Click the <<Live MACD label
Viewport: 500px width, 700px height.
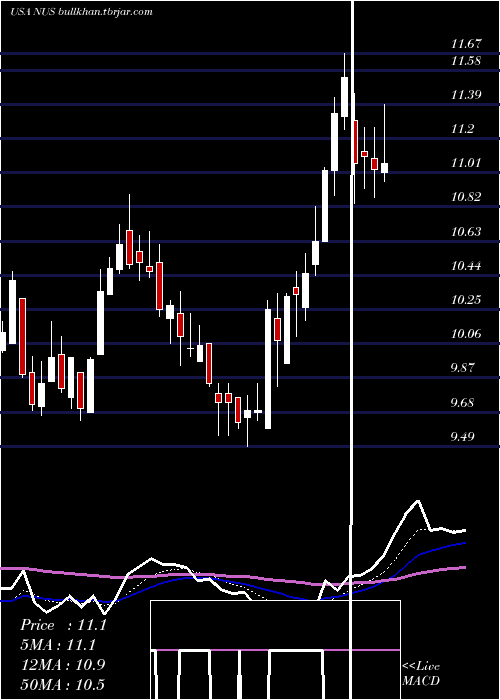pos(421,674)
